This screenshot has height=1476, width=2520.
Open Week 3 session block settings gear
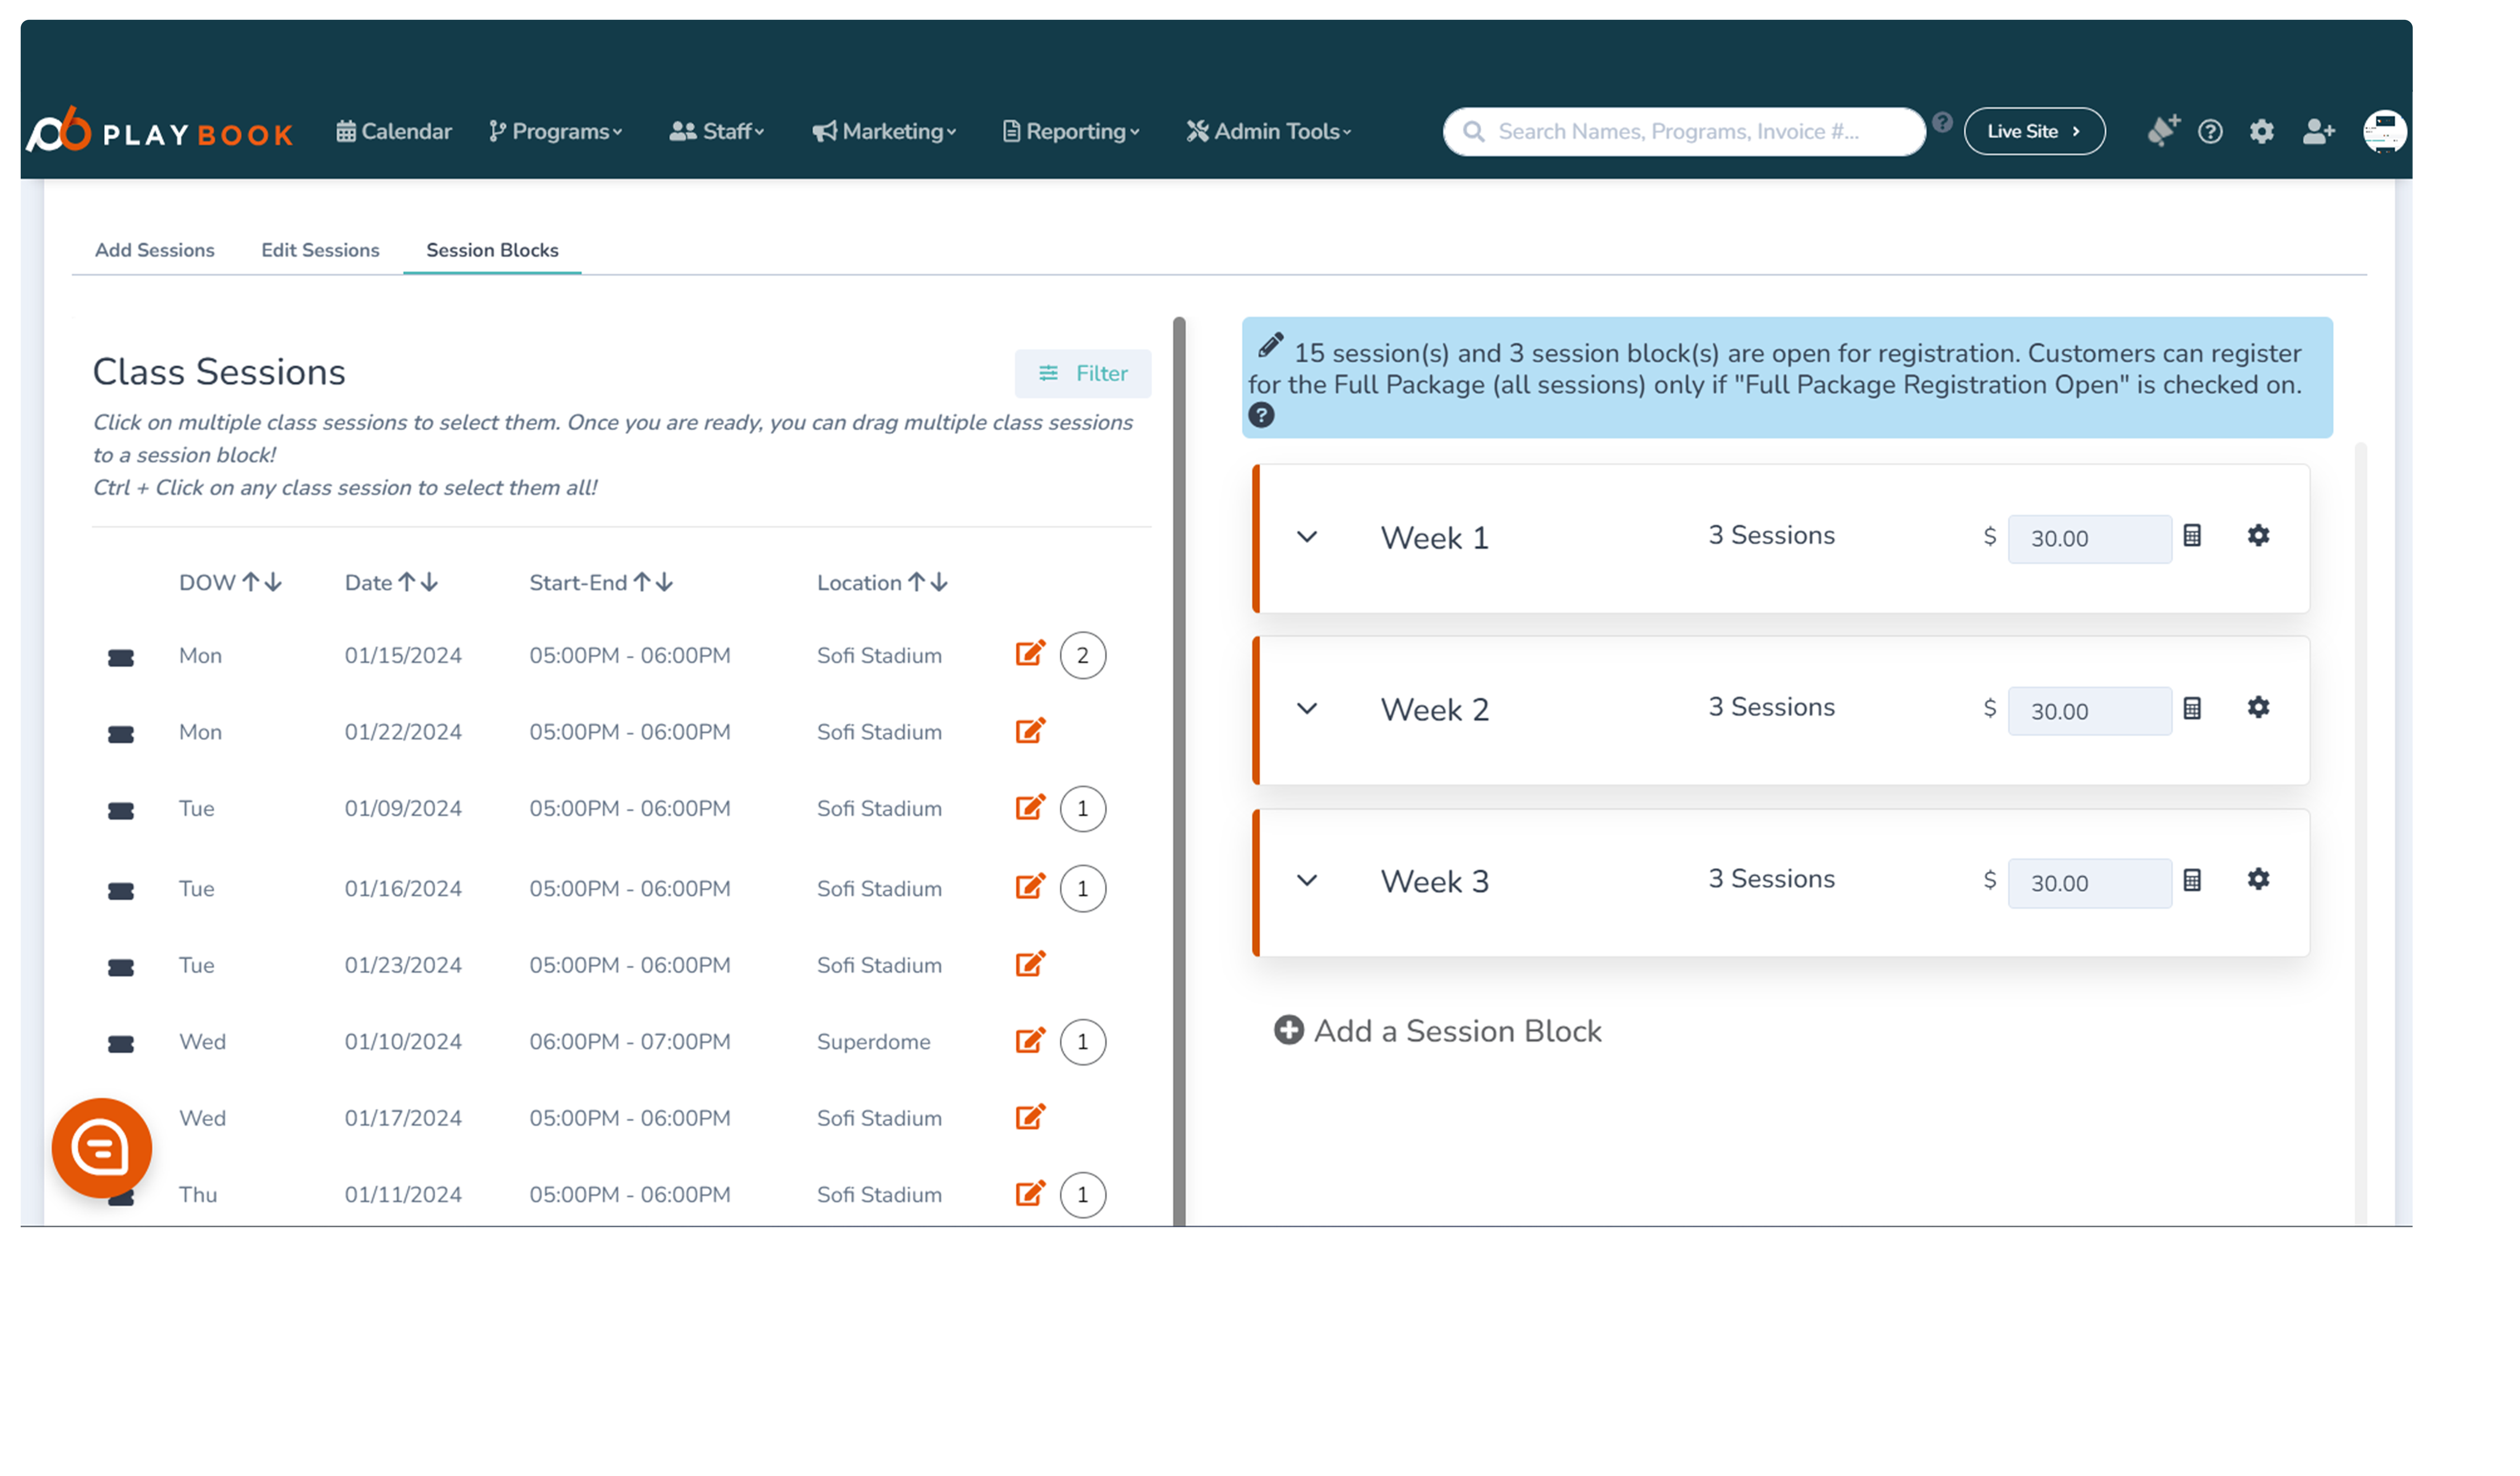[2258, 880]
